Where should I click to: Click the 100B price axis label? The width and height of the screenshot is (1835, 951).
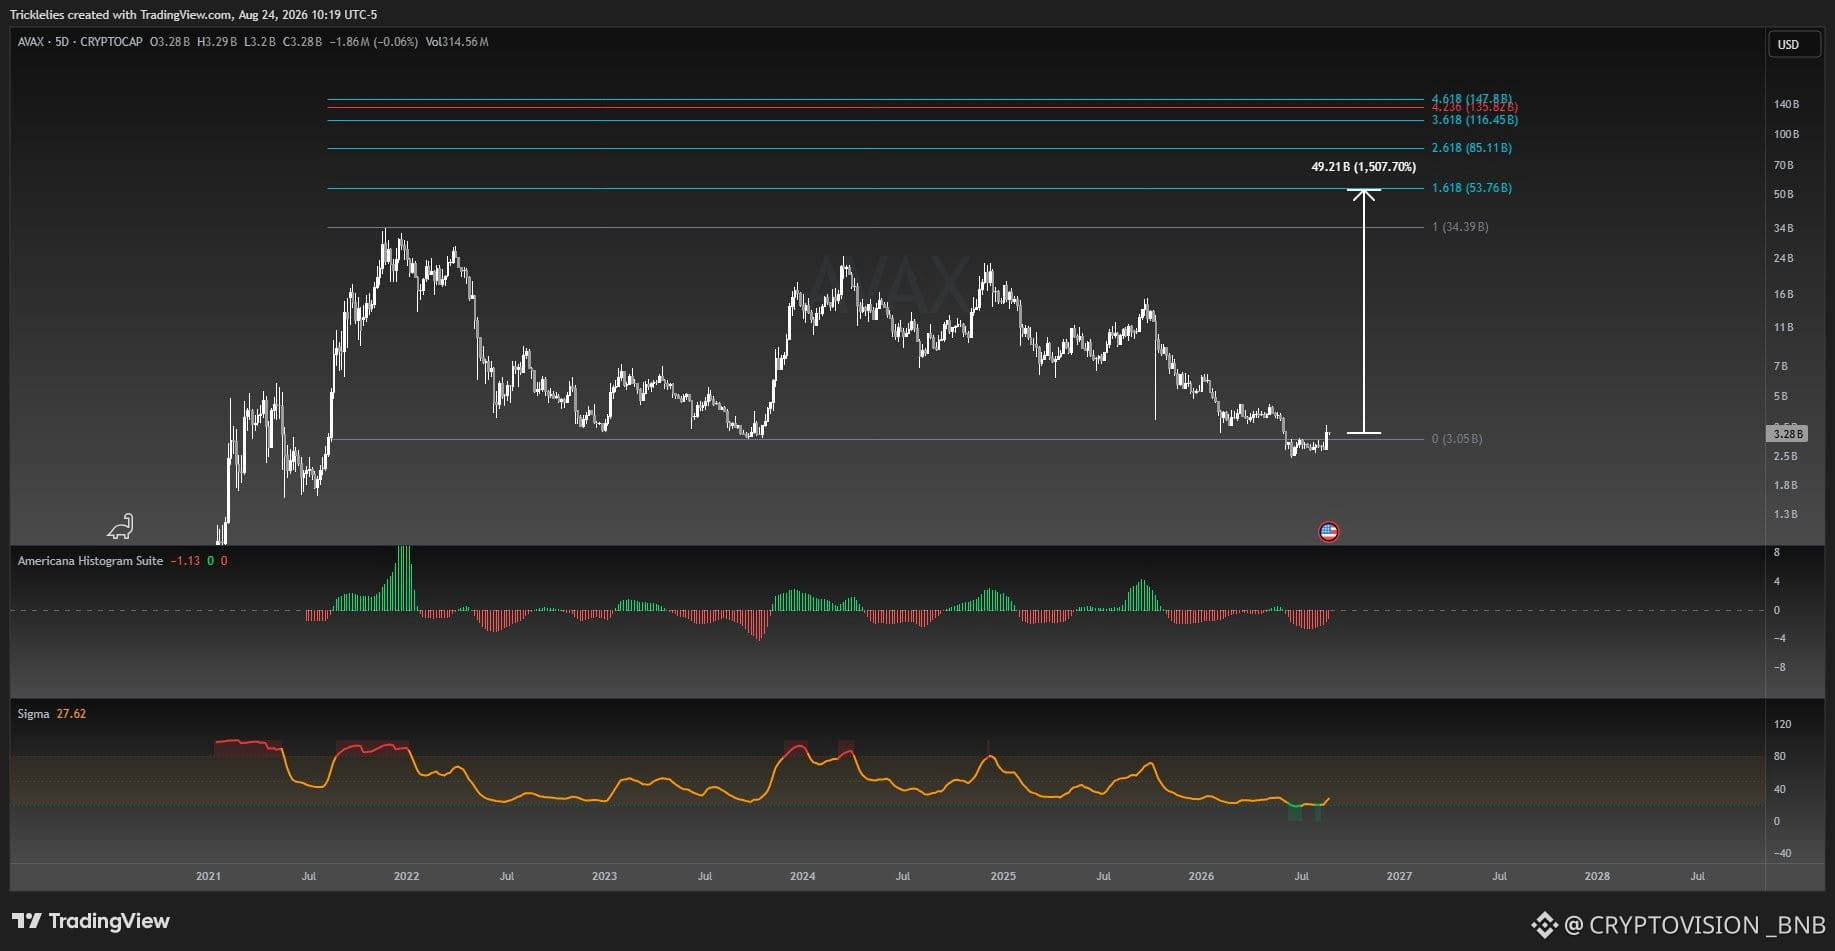point(1786,135)
